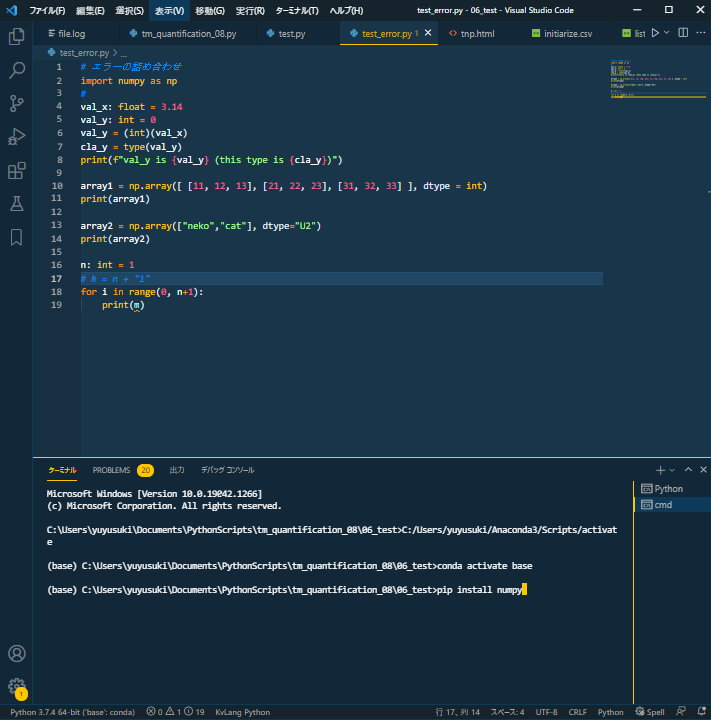Switch to the tnp.html tab
The image size is (711, 720).
(x=478, y=33)
